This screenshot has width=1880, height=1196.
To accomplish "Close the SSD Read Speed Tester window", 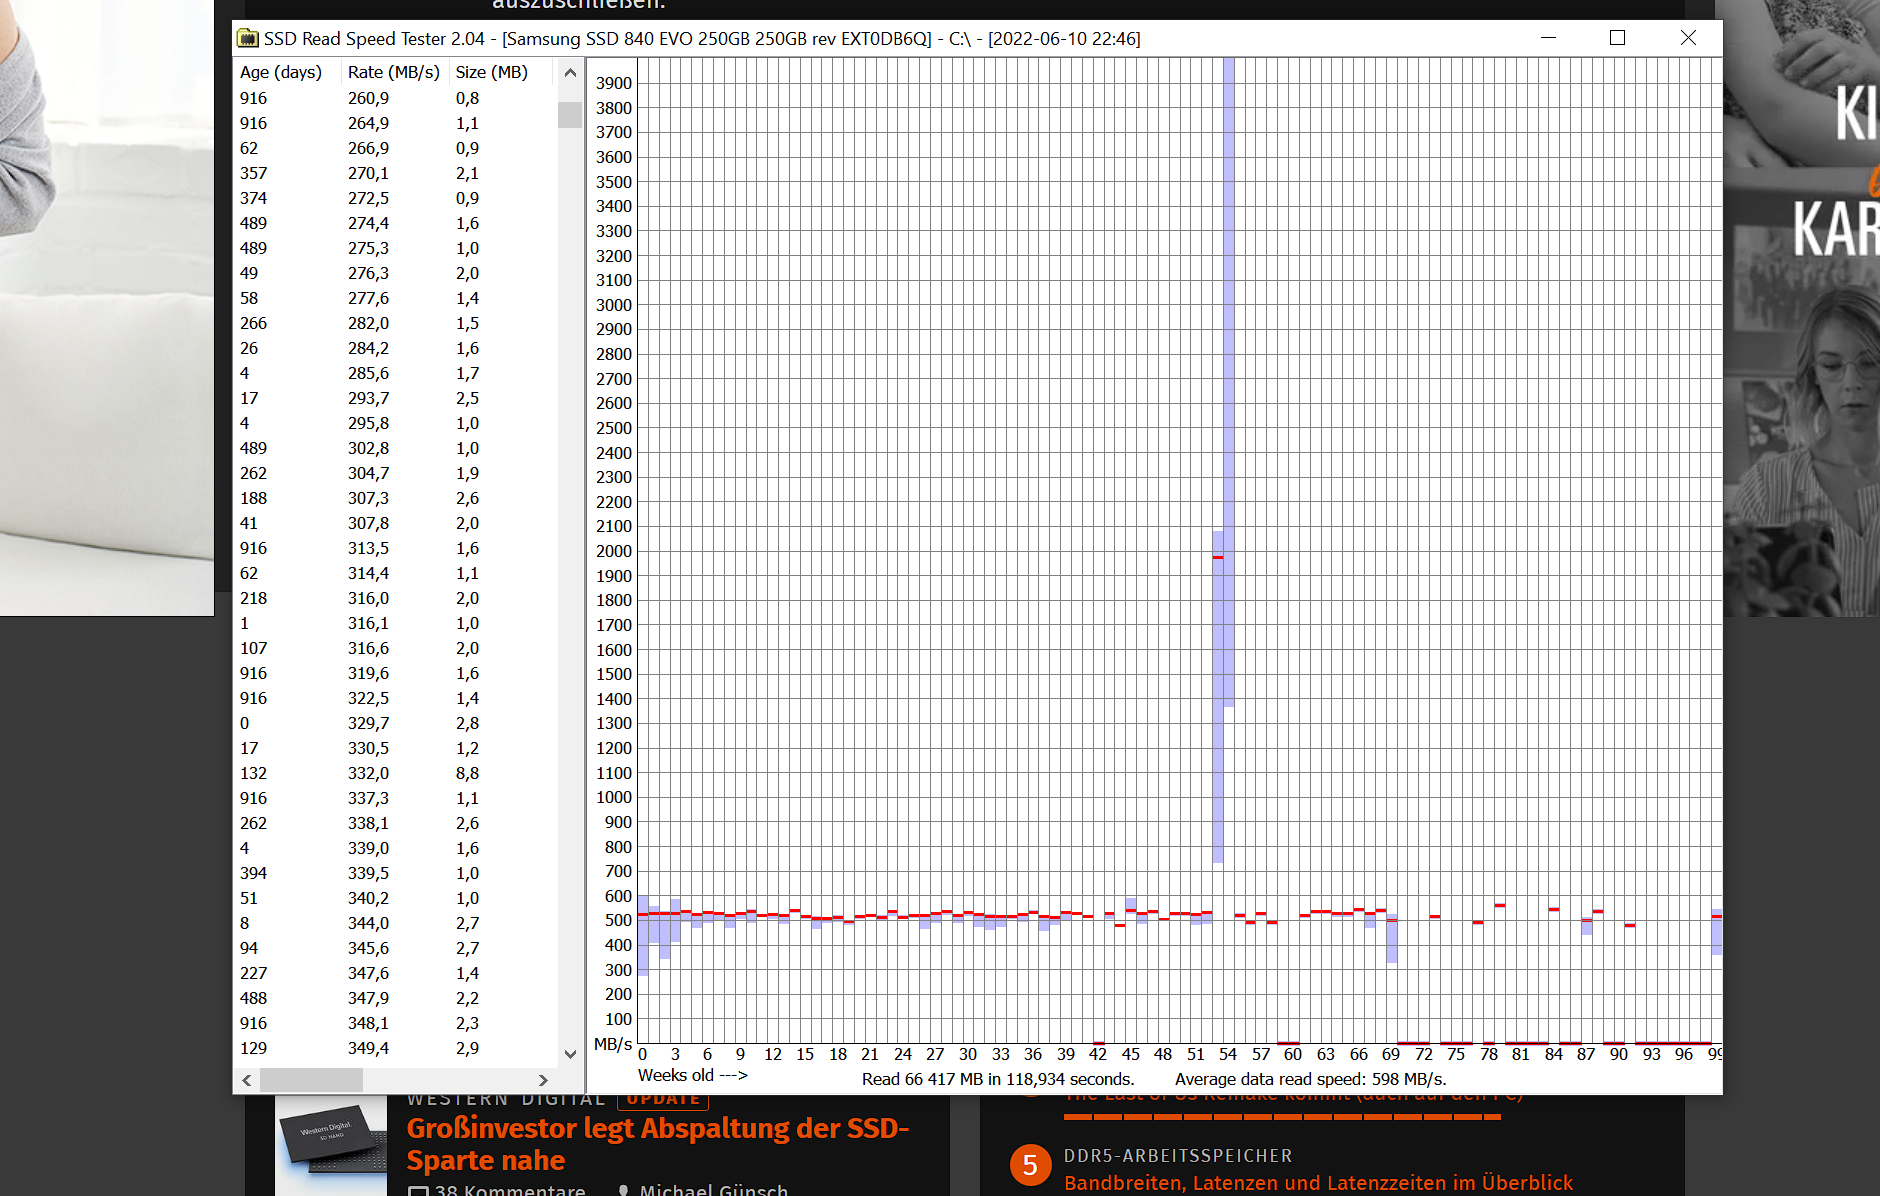I will click(x=1688, y=38).
